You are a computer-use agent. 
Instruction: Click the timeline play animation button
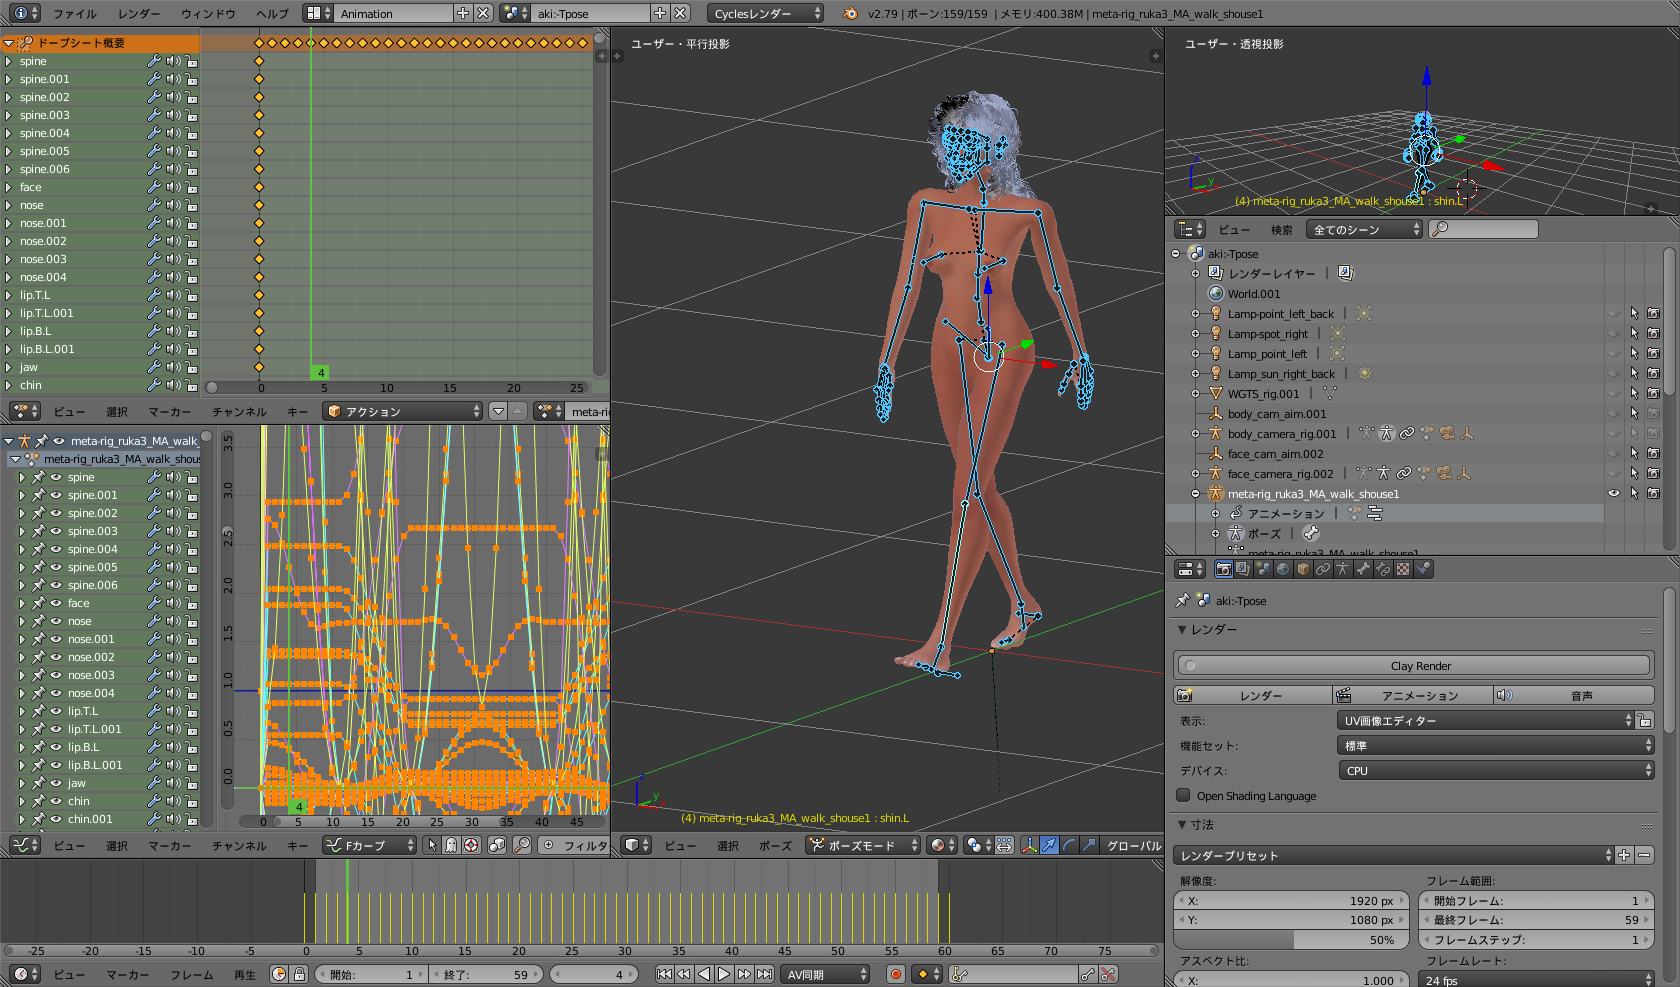pos(724,974)
